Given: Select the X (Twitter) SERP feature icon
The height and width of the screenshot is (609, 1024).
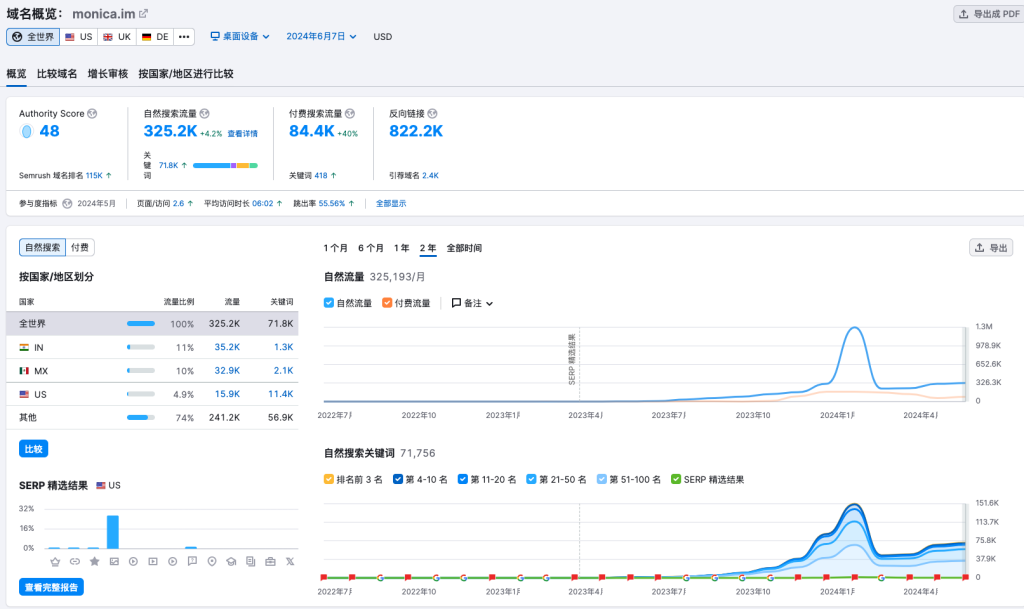Looking at the screenshot, I should (290, 561).
